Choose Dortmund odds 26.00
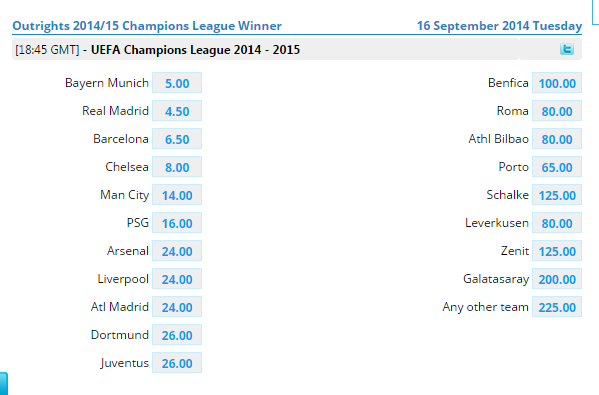Screen dimensions: 599x395 point(177,335)
